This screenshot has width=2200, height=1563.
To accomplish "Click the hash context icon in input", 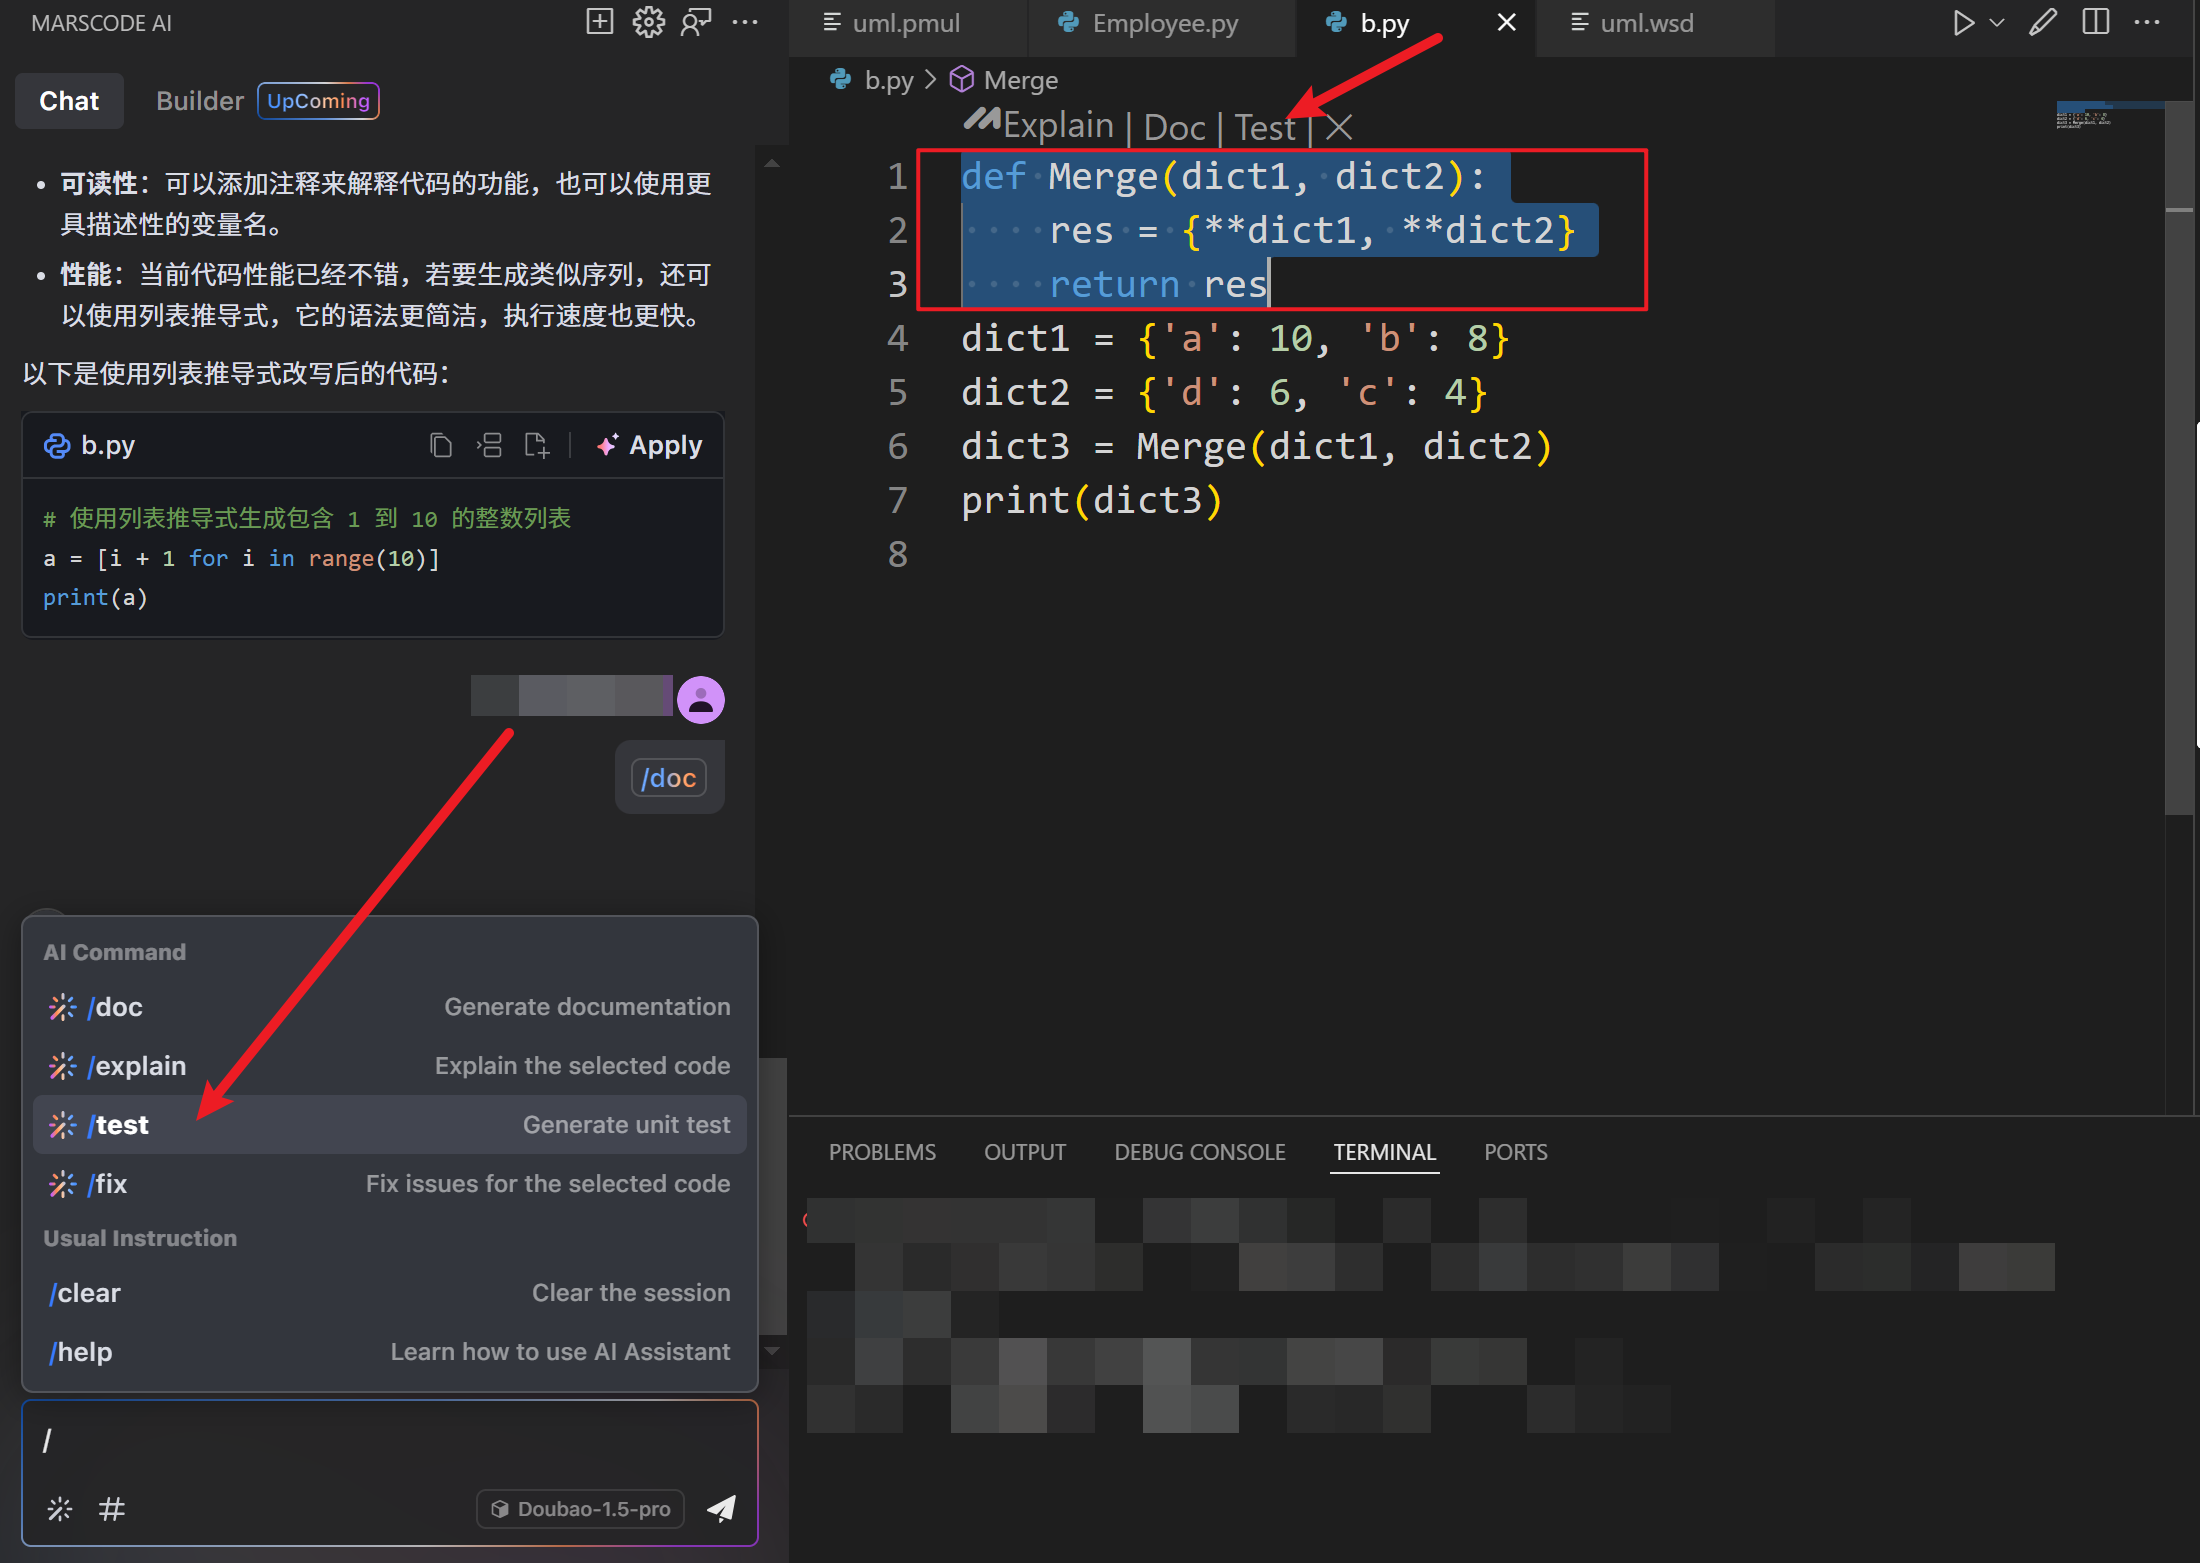I will pyautogui.click(x=111, y=1508).
